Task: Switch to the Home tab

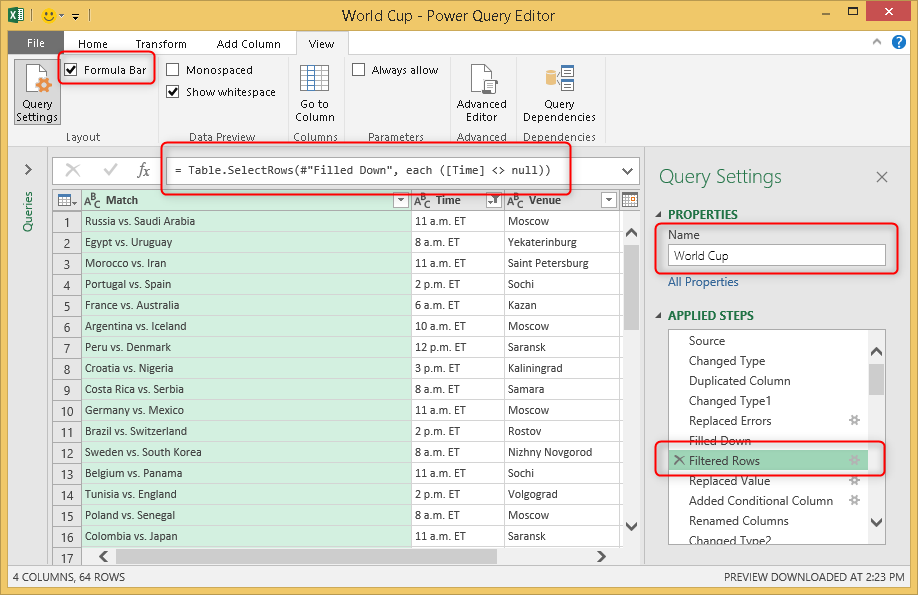Action: coord(93,44)
